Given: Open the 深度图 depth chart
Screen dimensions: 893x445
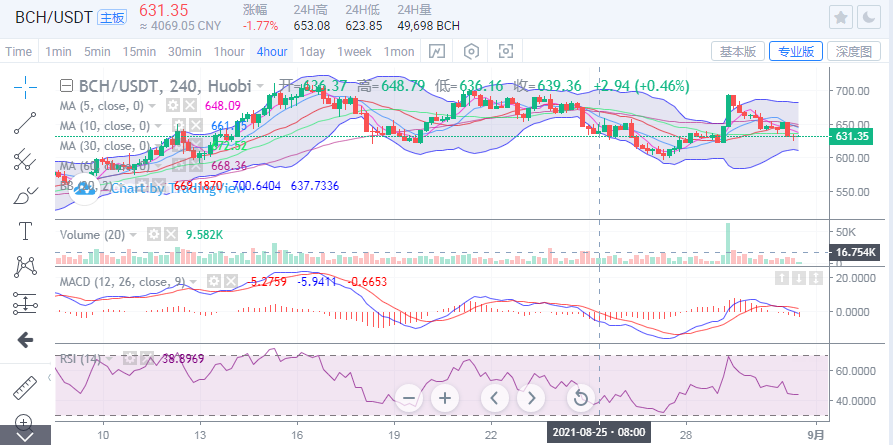Looking at the screenshot, I should (854, 51).
